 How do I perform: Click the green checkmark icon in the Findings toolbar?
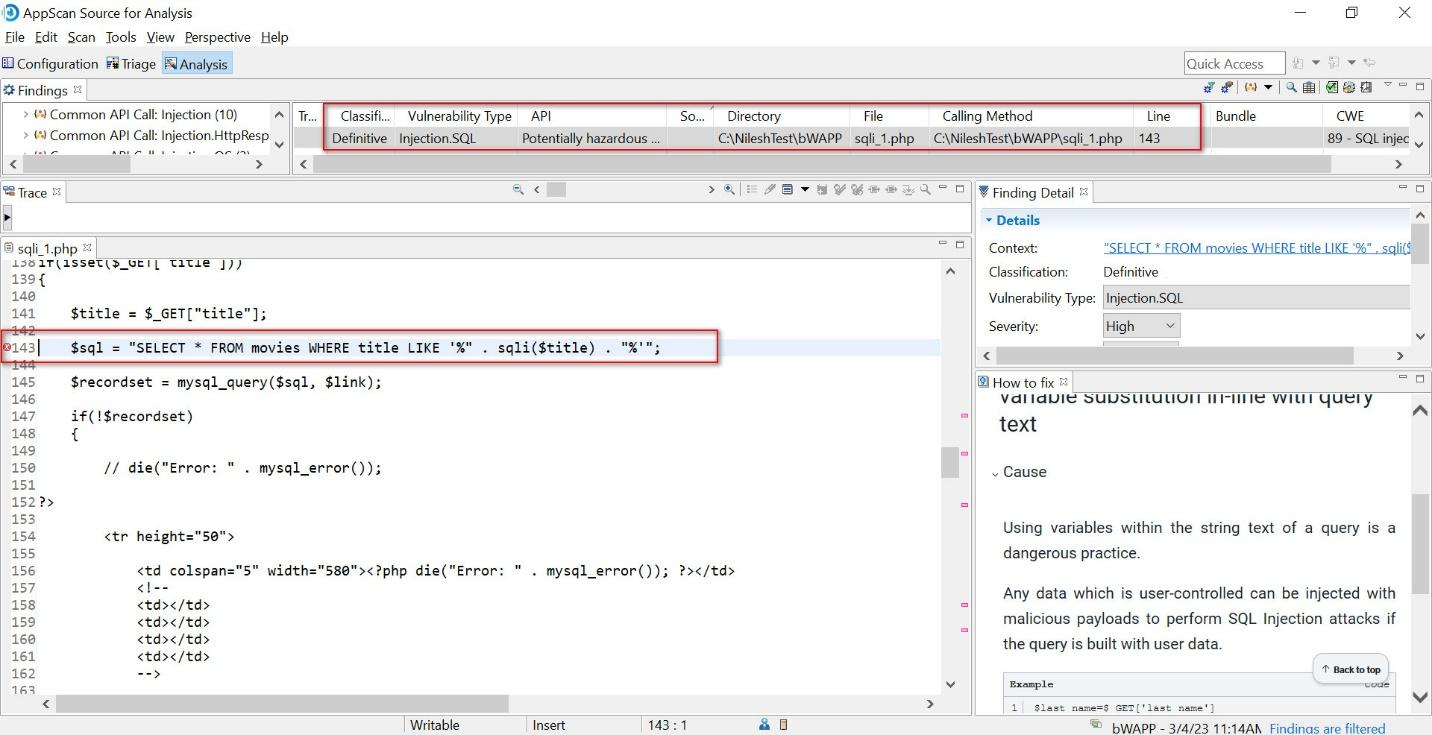1330,88
